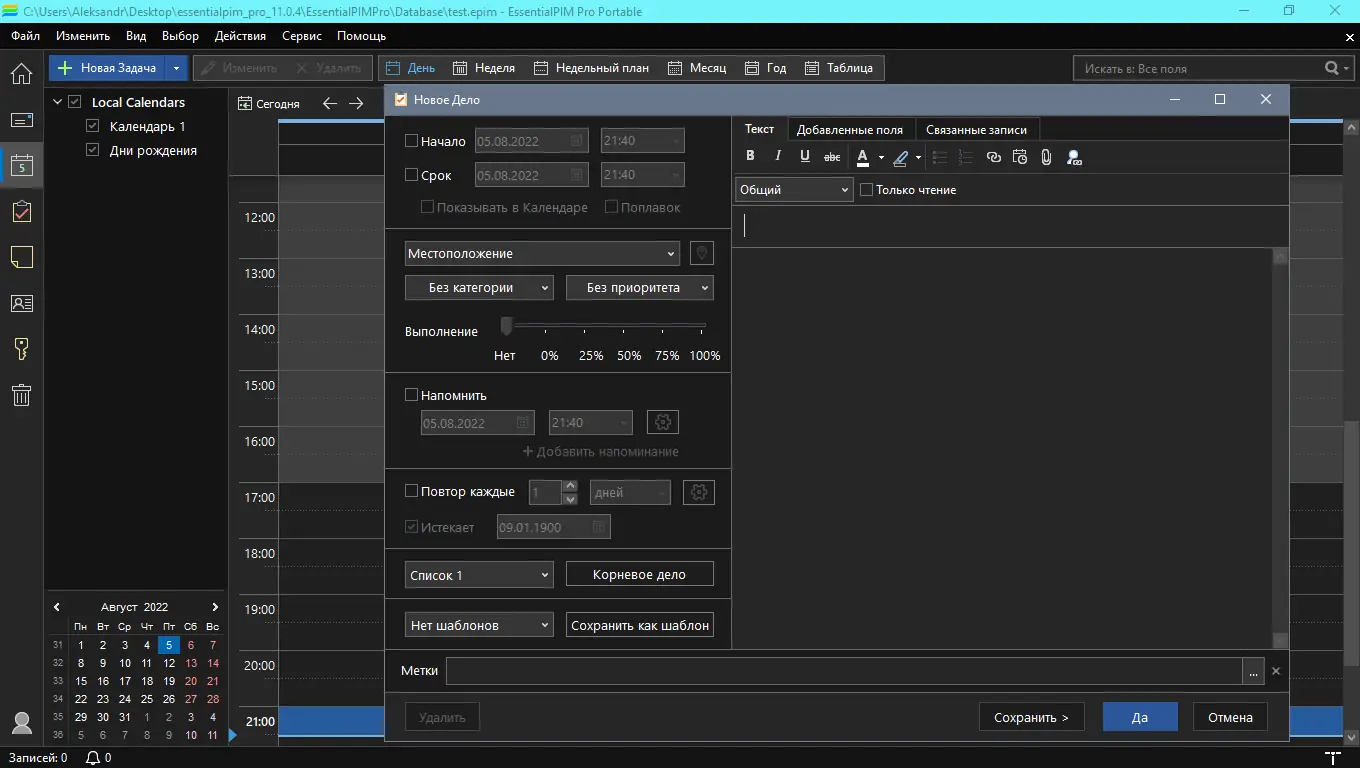Enable the Начало start date checkbox
The width and height of the screenshot is (1360, 768).
tap(411, 141)
